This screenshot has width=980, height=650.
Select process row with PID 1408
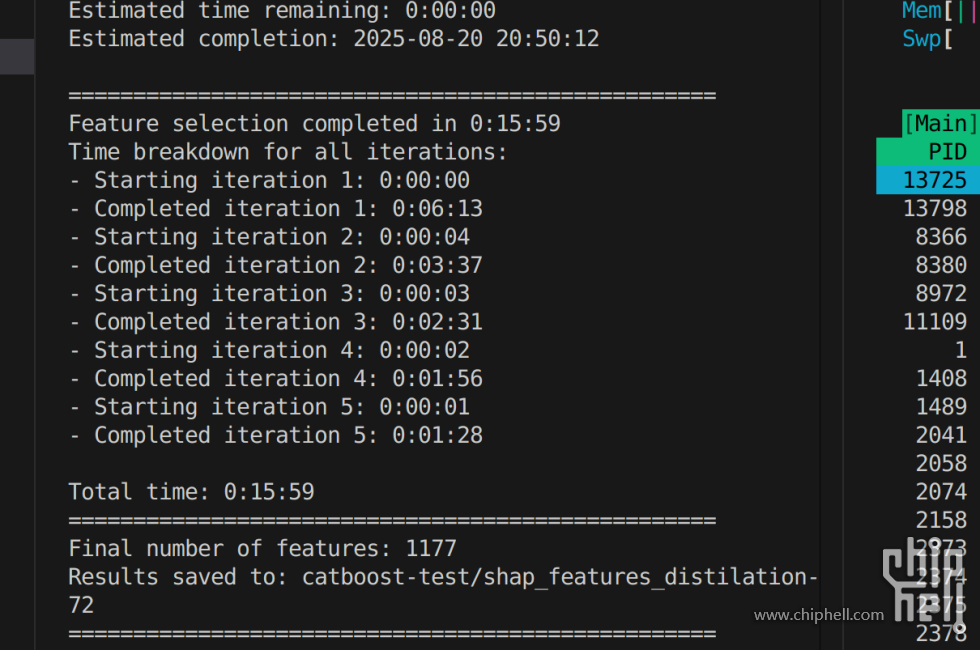click(x=941, y=378)
